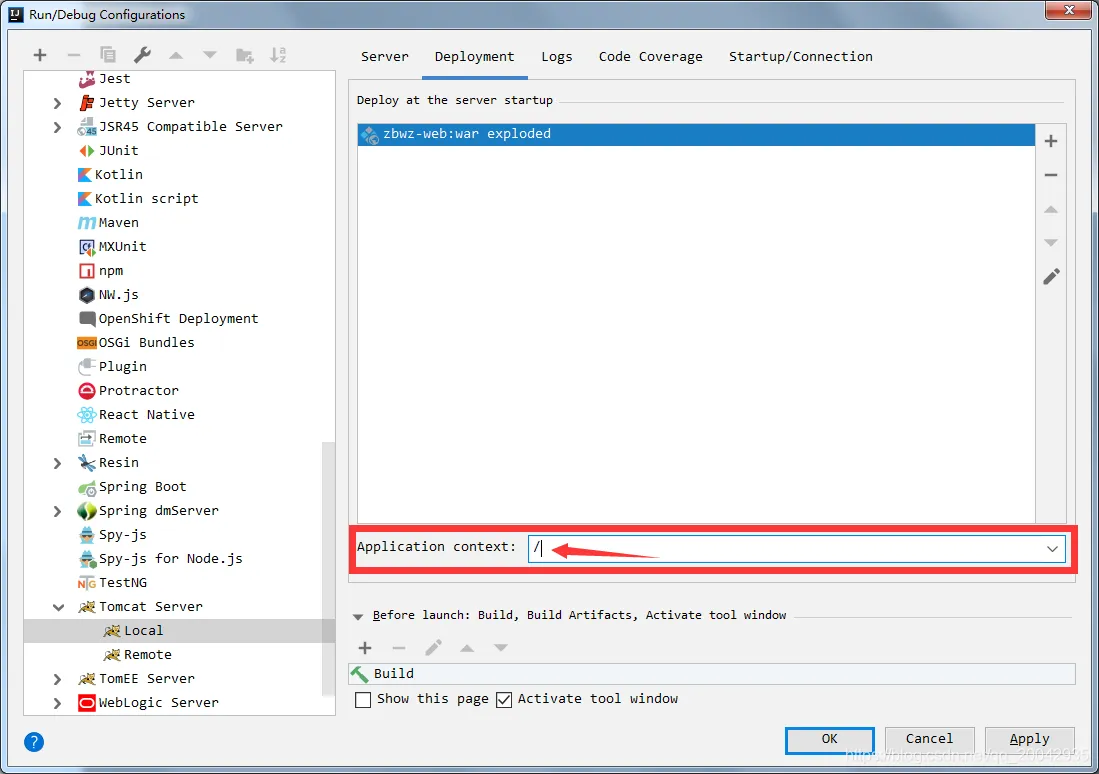Switch to Server tab
Screen dimensions: 1099x774
pos(385,57)
